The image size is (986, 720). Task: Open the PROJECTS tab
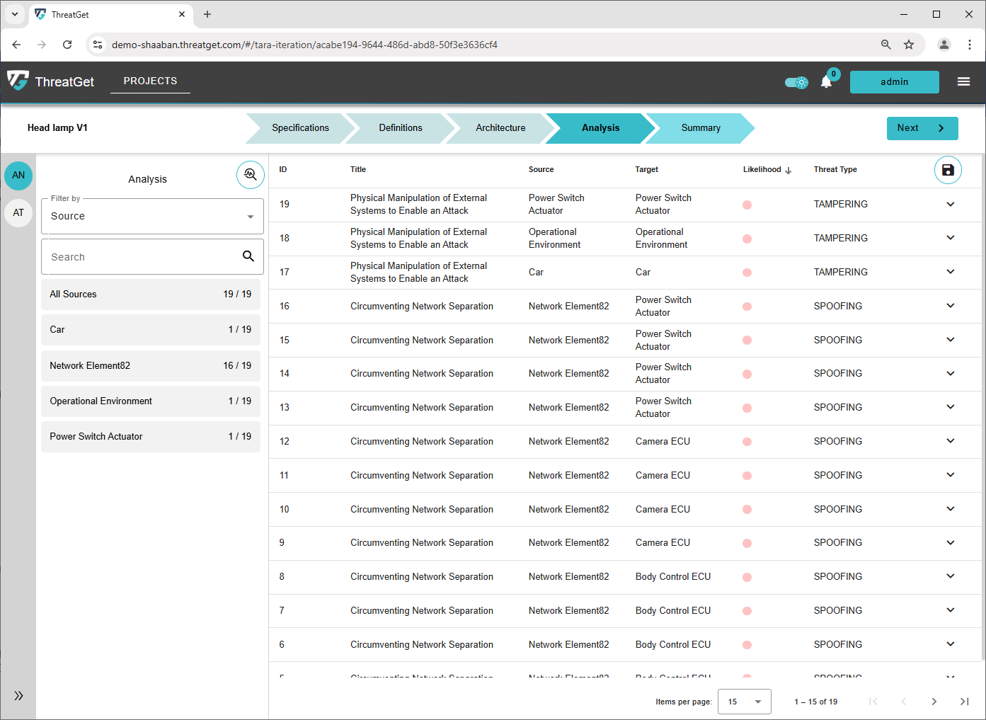point(149,81)
